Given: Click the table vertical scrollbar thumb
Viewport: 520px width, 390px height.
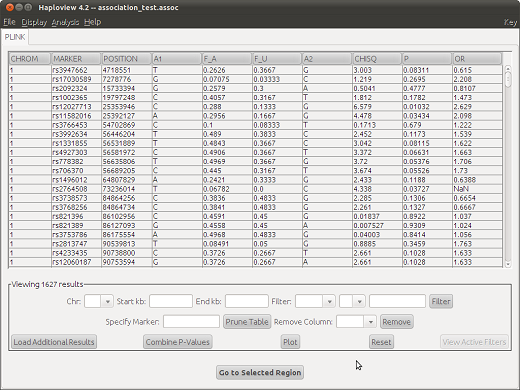Looking at the screenshot, I should (x=508, y=79).
